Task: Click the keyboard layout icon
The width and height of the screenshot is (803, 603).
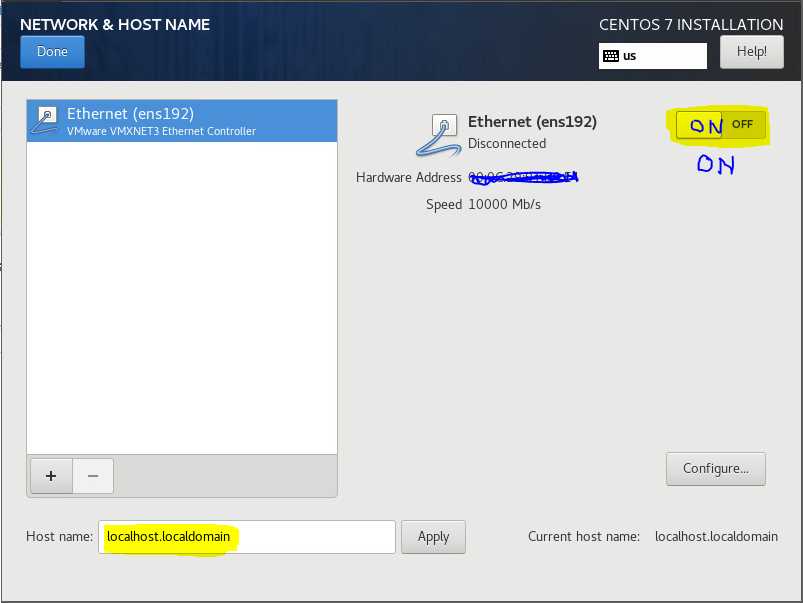Action: tap(610, 56)
